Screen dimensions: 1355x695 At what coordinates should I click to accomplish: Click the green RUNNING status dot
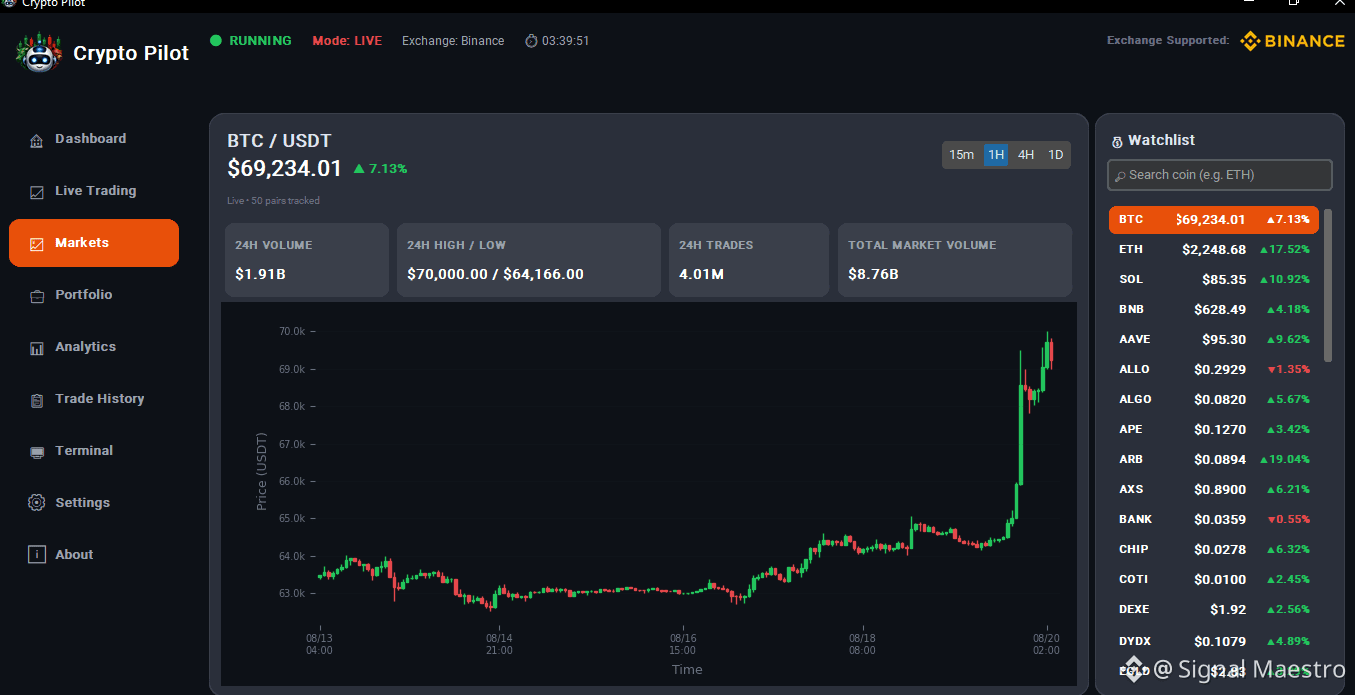(x=215, y=41)
